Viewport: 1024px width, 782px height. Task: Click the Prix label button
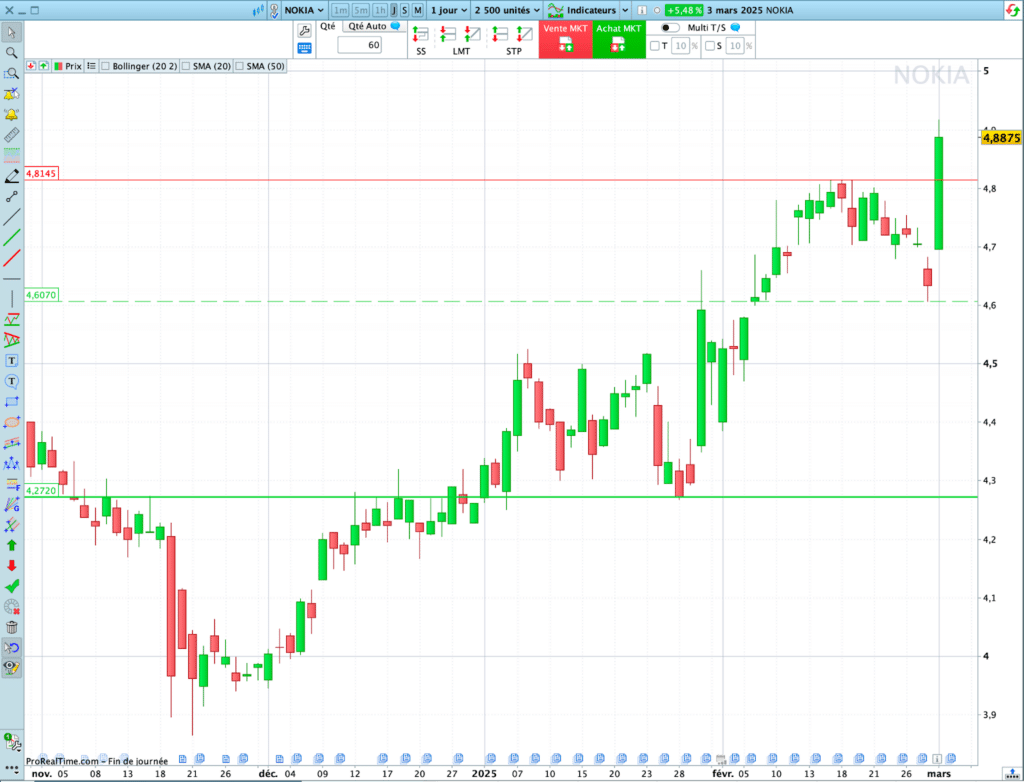coord(68,66)
